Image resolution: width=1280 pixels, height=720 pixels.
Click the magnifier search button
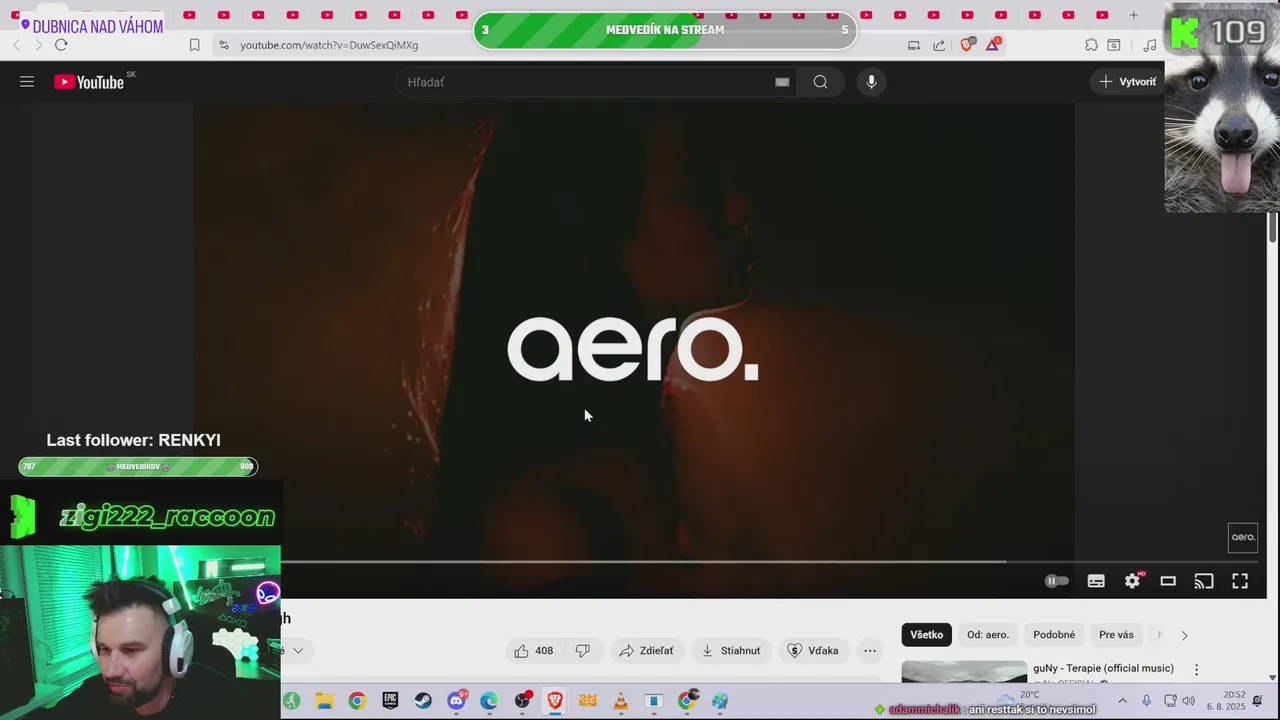821,82
